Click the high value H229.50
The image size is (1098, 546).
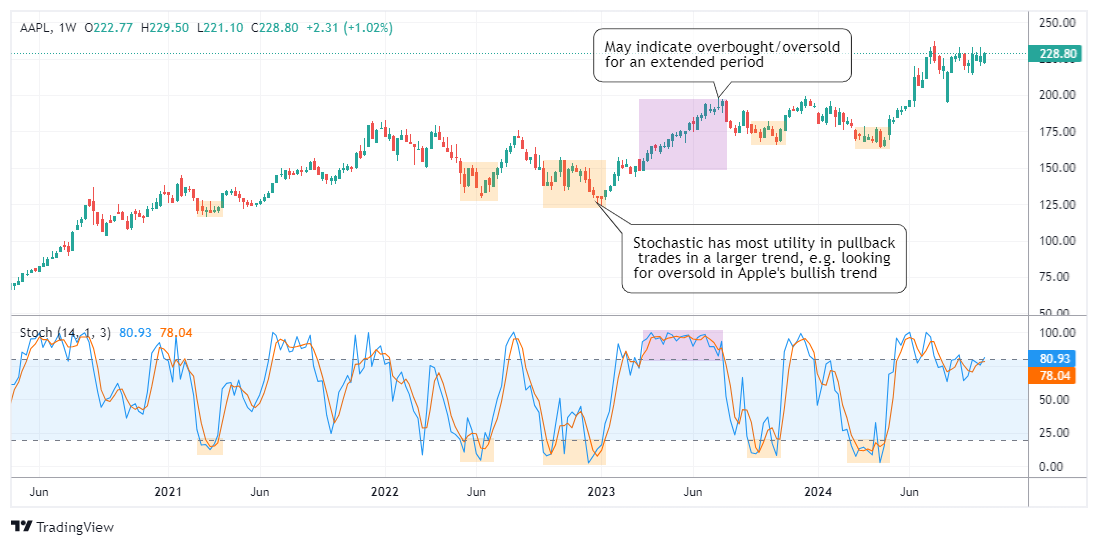click(165, 28)
